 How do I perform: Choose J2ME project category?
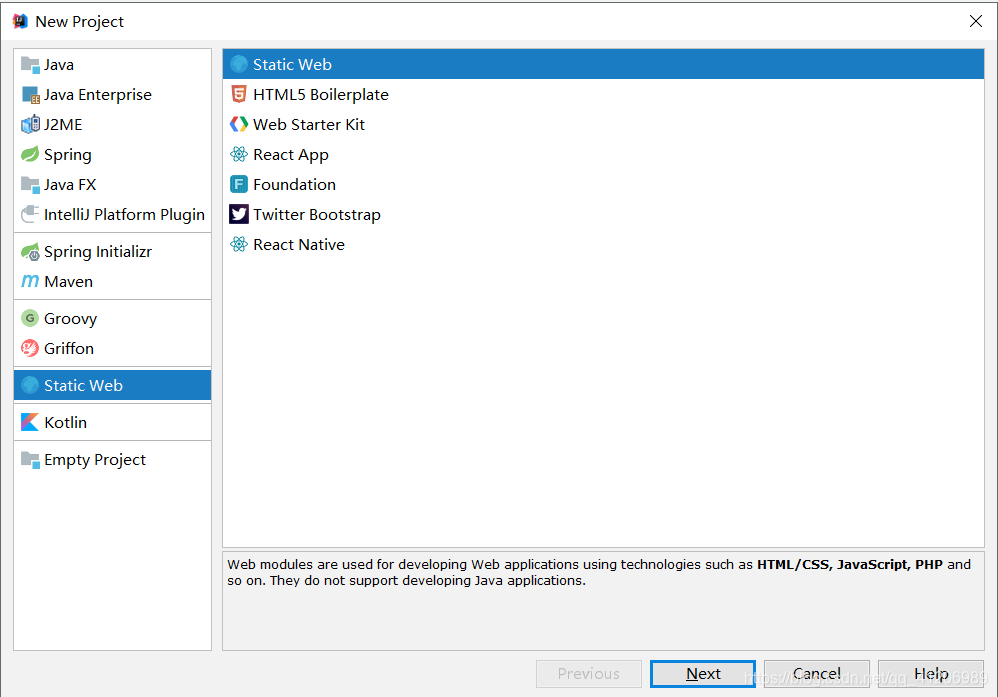[112, 125]
